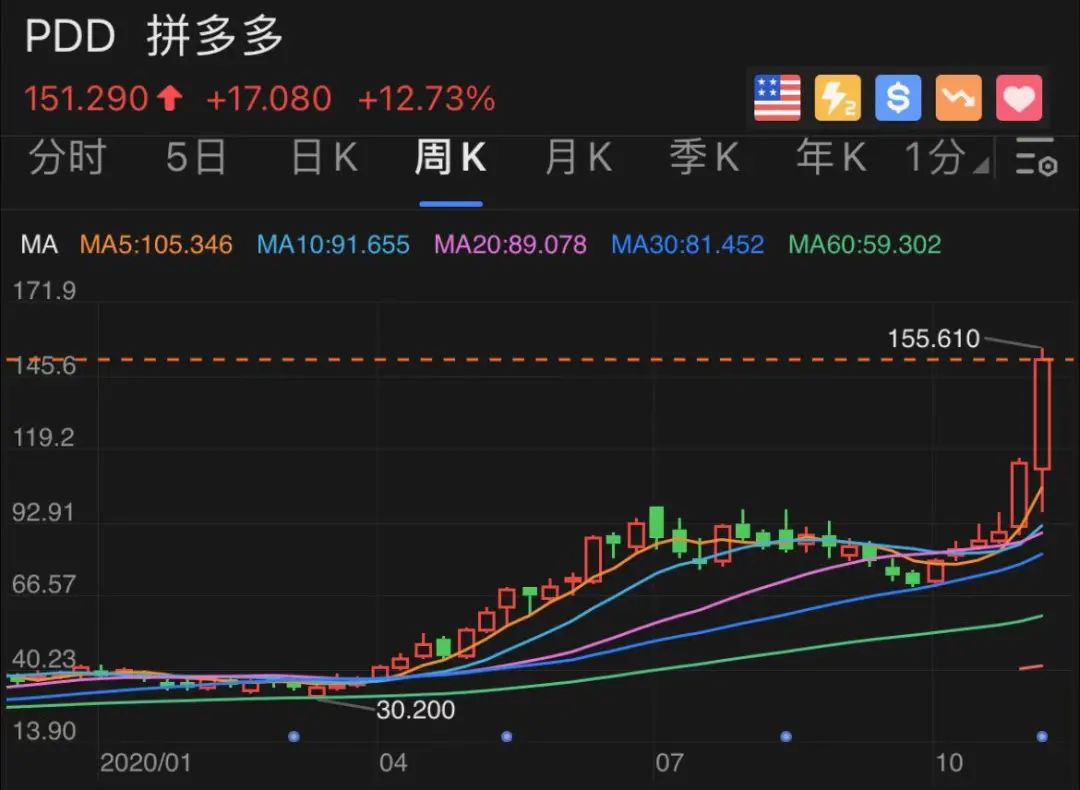The image size is (1080, 790).
Task: Tap the green MA60:59.302 indicator
Action: pos(864,245)
